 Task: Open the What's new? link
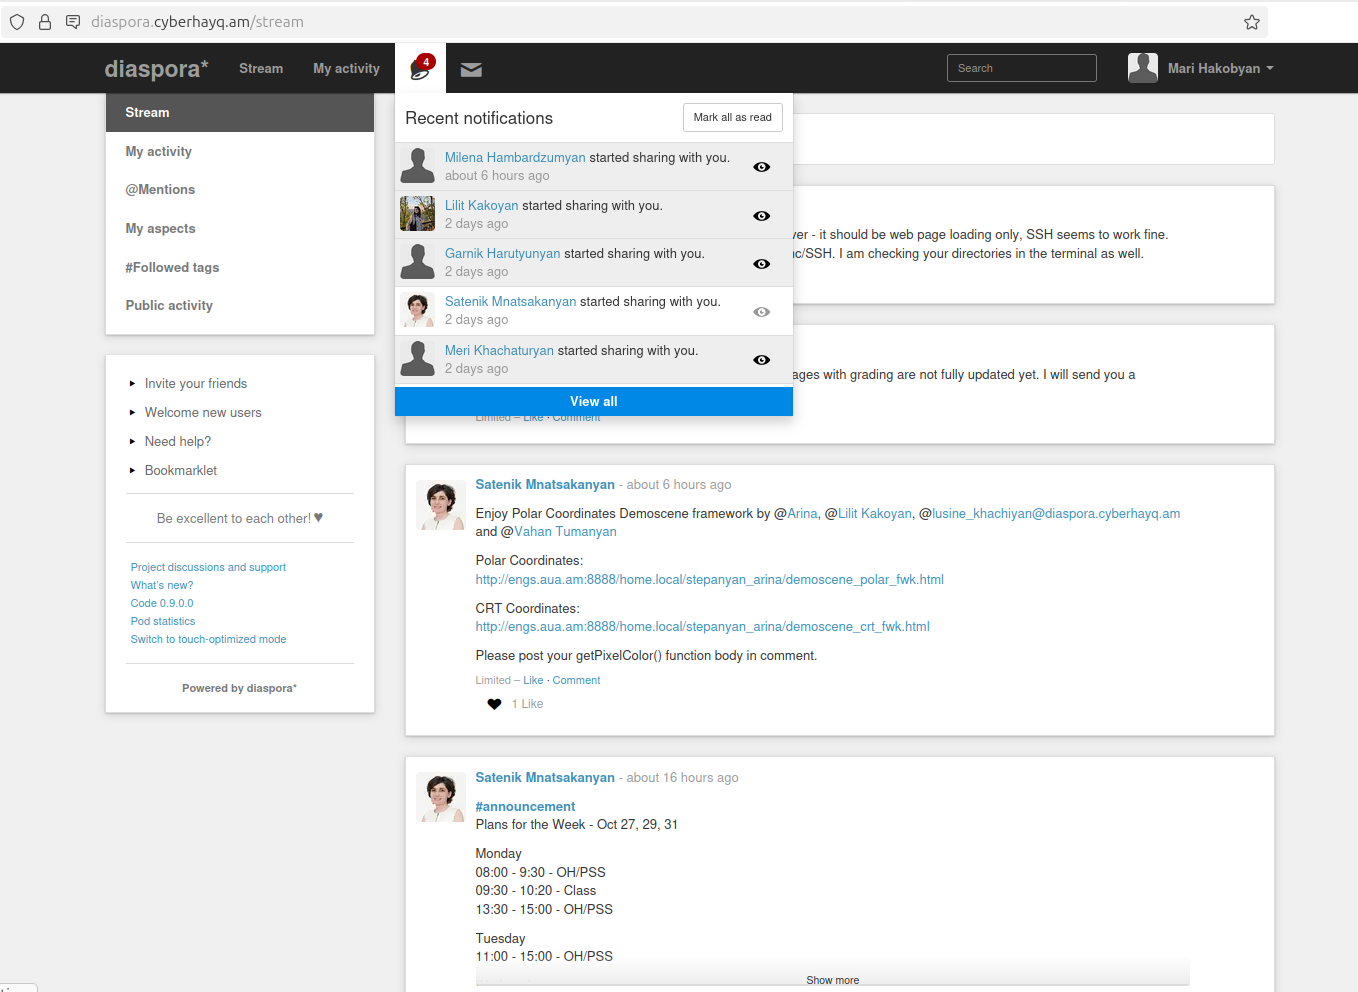click(162, 586)
